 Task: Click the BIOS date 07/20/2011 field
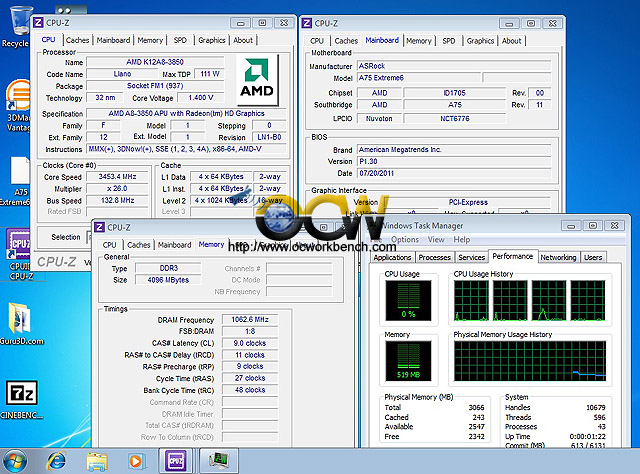(x=454, y=173)
